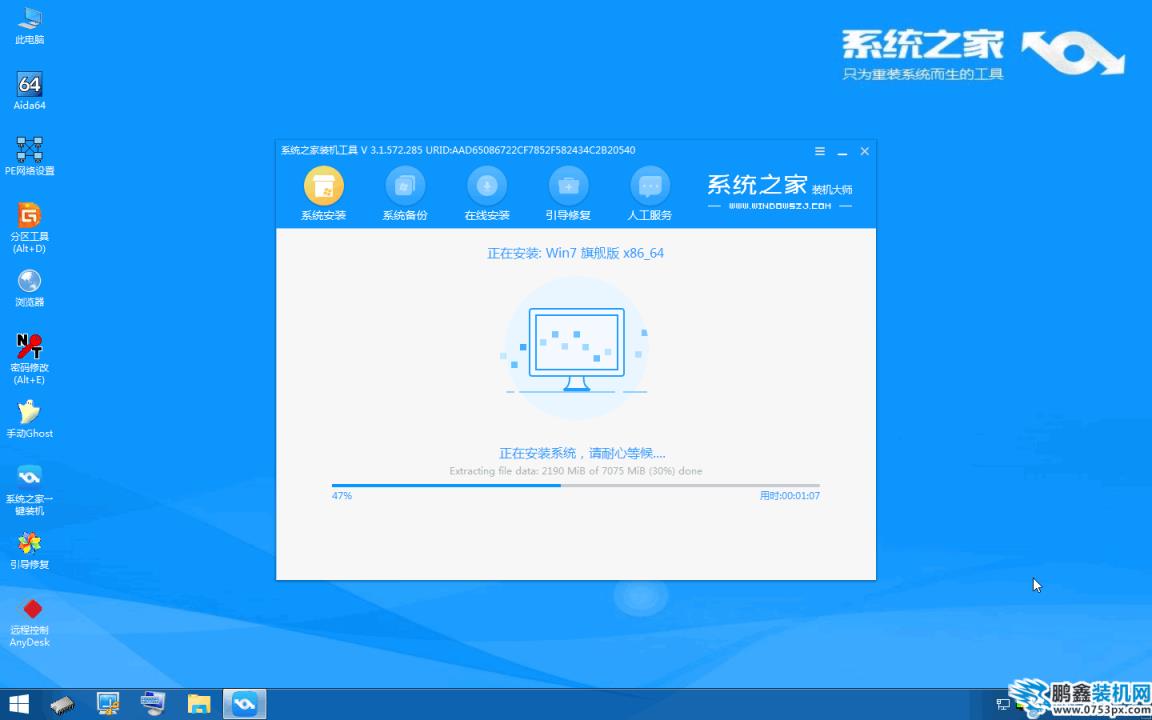Open the 在线安装 tab

tap(486, 194)
